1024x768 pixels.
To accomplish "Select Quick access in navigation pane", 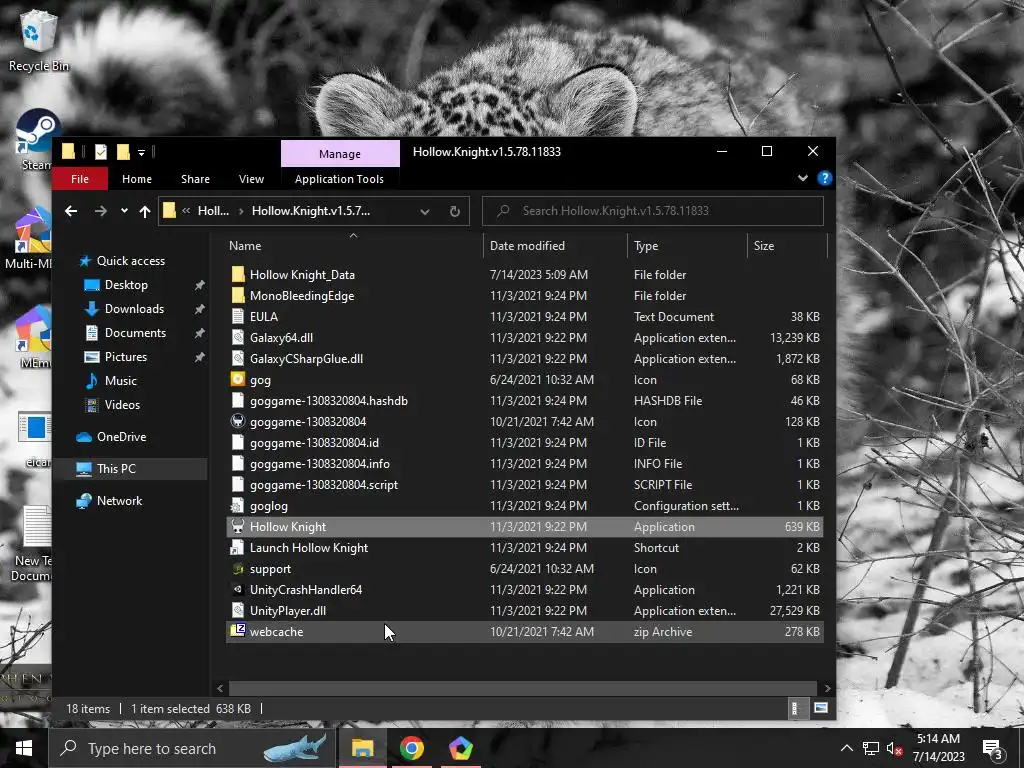I will point(131,261).
